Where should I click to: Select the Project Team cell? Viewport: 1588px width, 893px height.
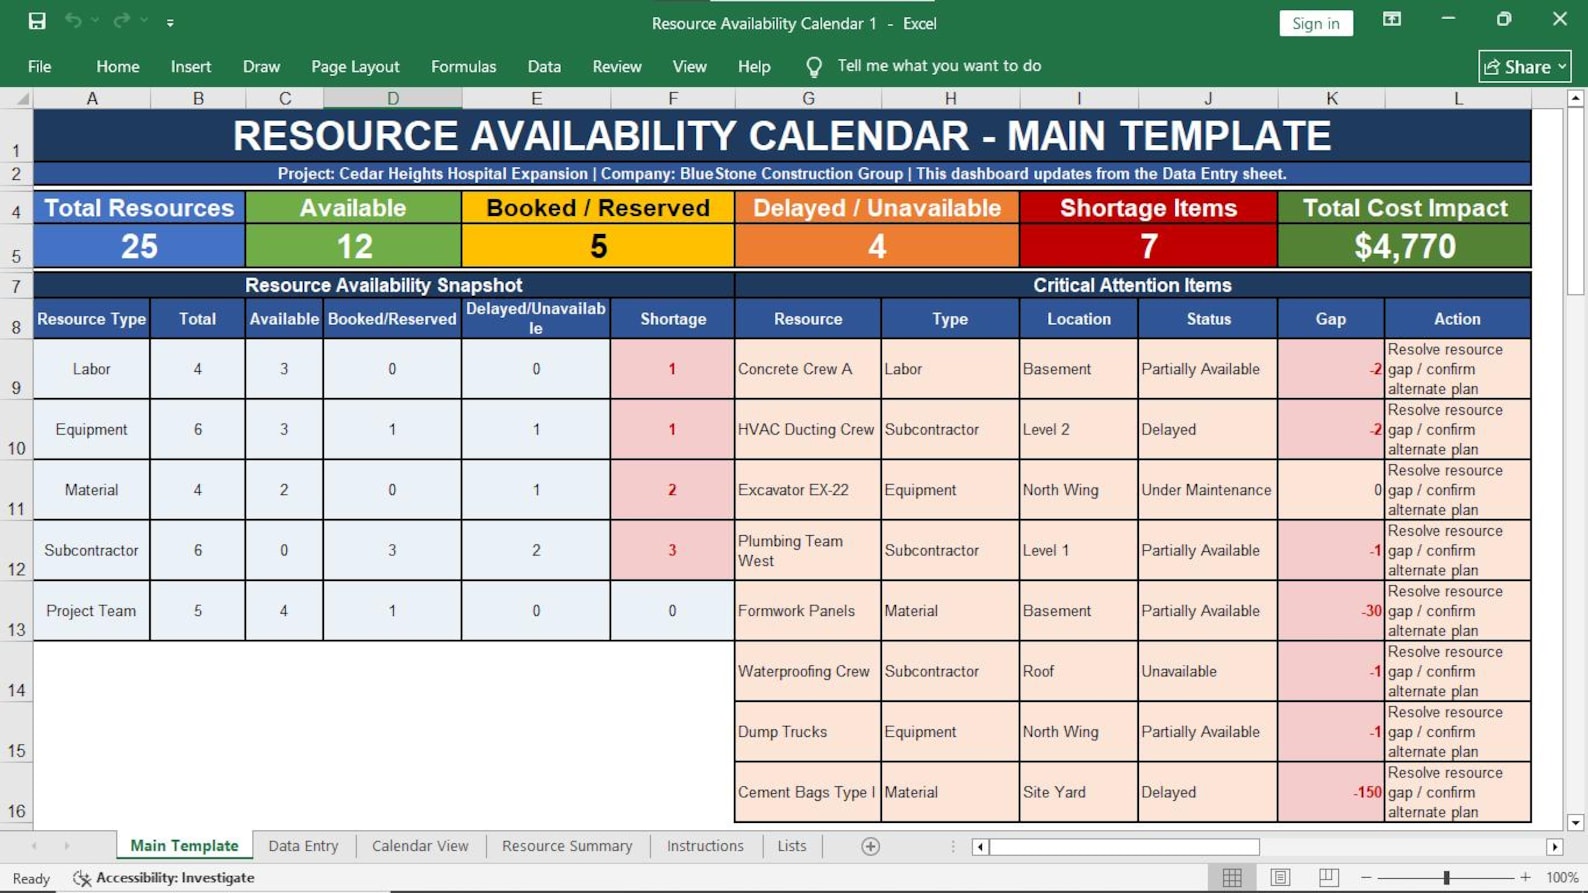coord(92,611)
